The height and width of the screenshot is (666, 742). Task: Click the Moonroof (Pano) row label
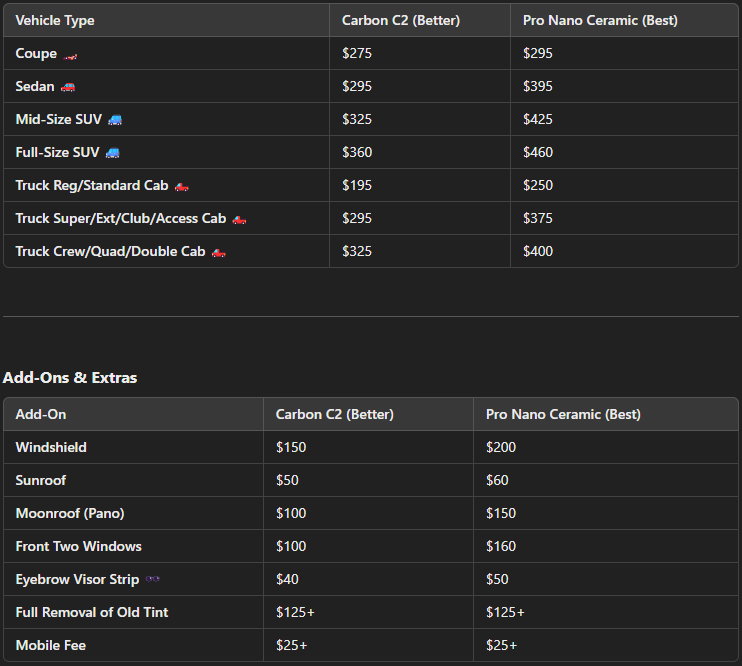[70, 513]
